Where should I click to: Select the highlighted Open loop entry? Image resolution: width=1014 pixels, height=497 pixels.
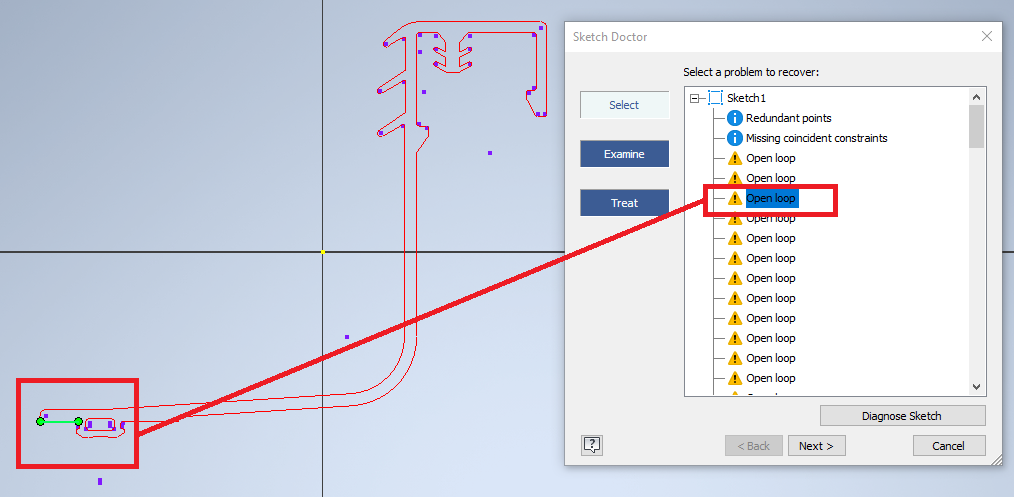(771, 198)
